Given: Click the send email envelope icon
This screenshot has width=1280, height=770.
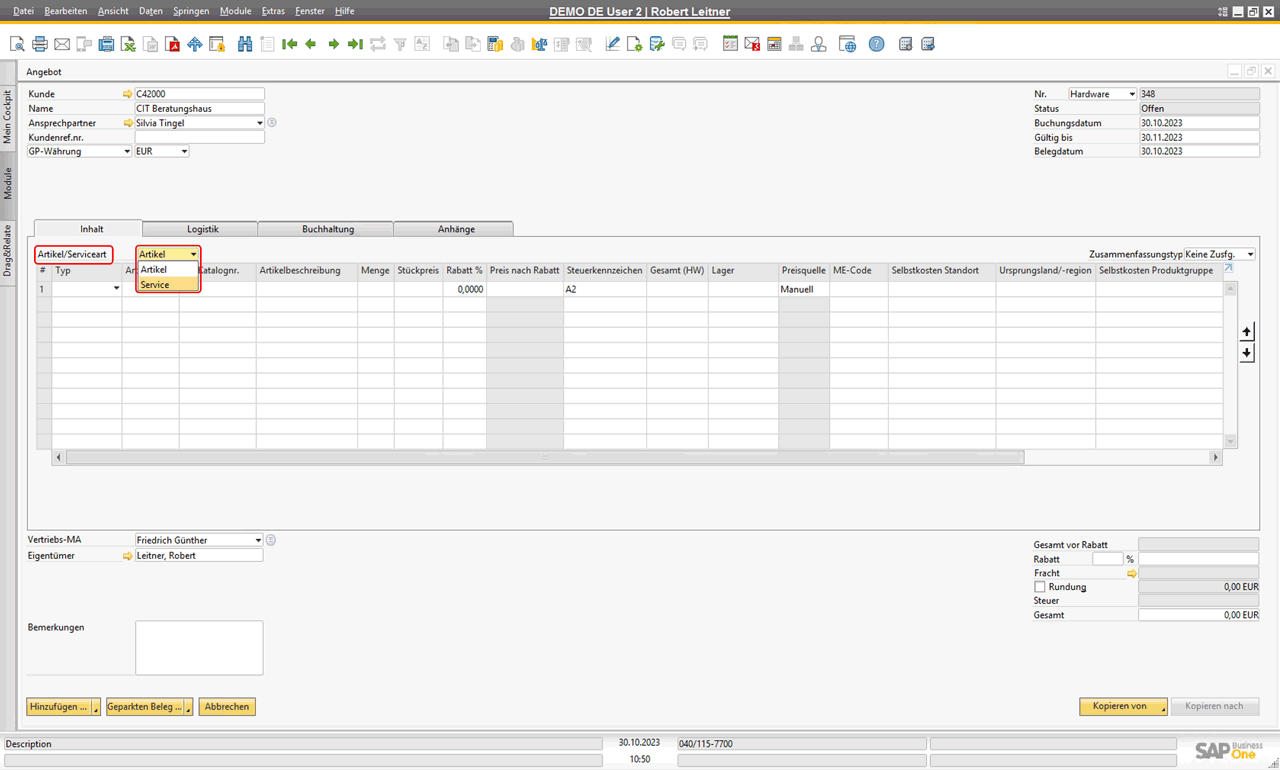Looking at the screenshot, I should (62, 44).
